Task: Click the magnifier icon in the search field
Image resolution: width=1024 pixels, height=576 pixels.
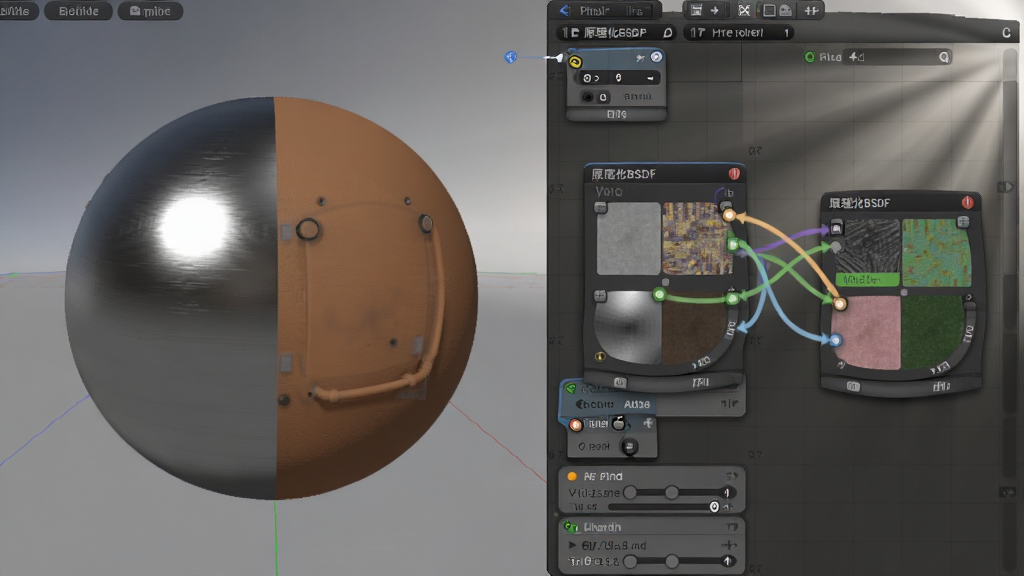Action: 944,57
